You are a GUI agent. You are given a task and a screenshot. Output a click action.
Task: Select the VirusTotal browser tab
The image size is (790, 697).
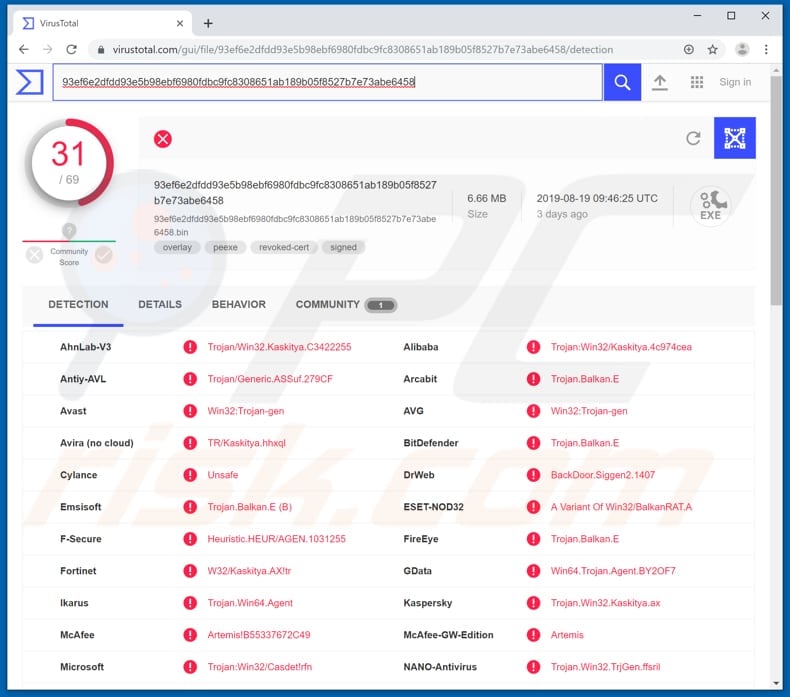(103, 23)
